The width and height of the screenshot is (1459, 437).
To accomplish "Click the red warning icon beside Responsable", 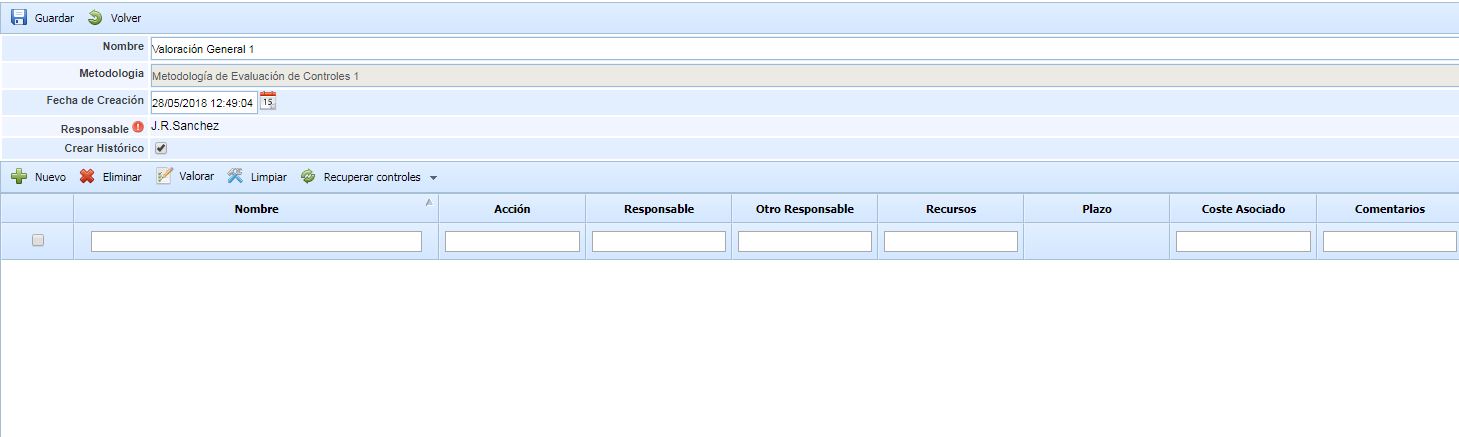I will pyautogui.click(x=138, y=128).
